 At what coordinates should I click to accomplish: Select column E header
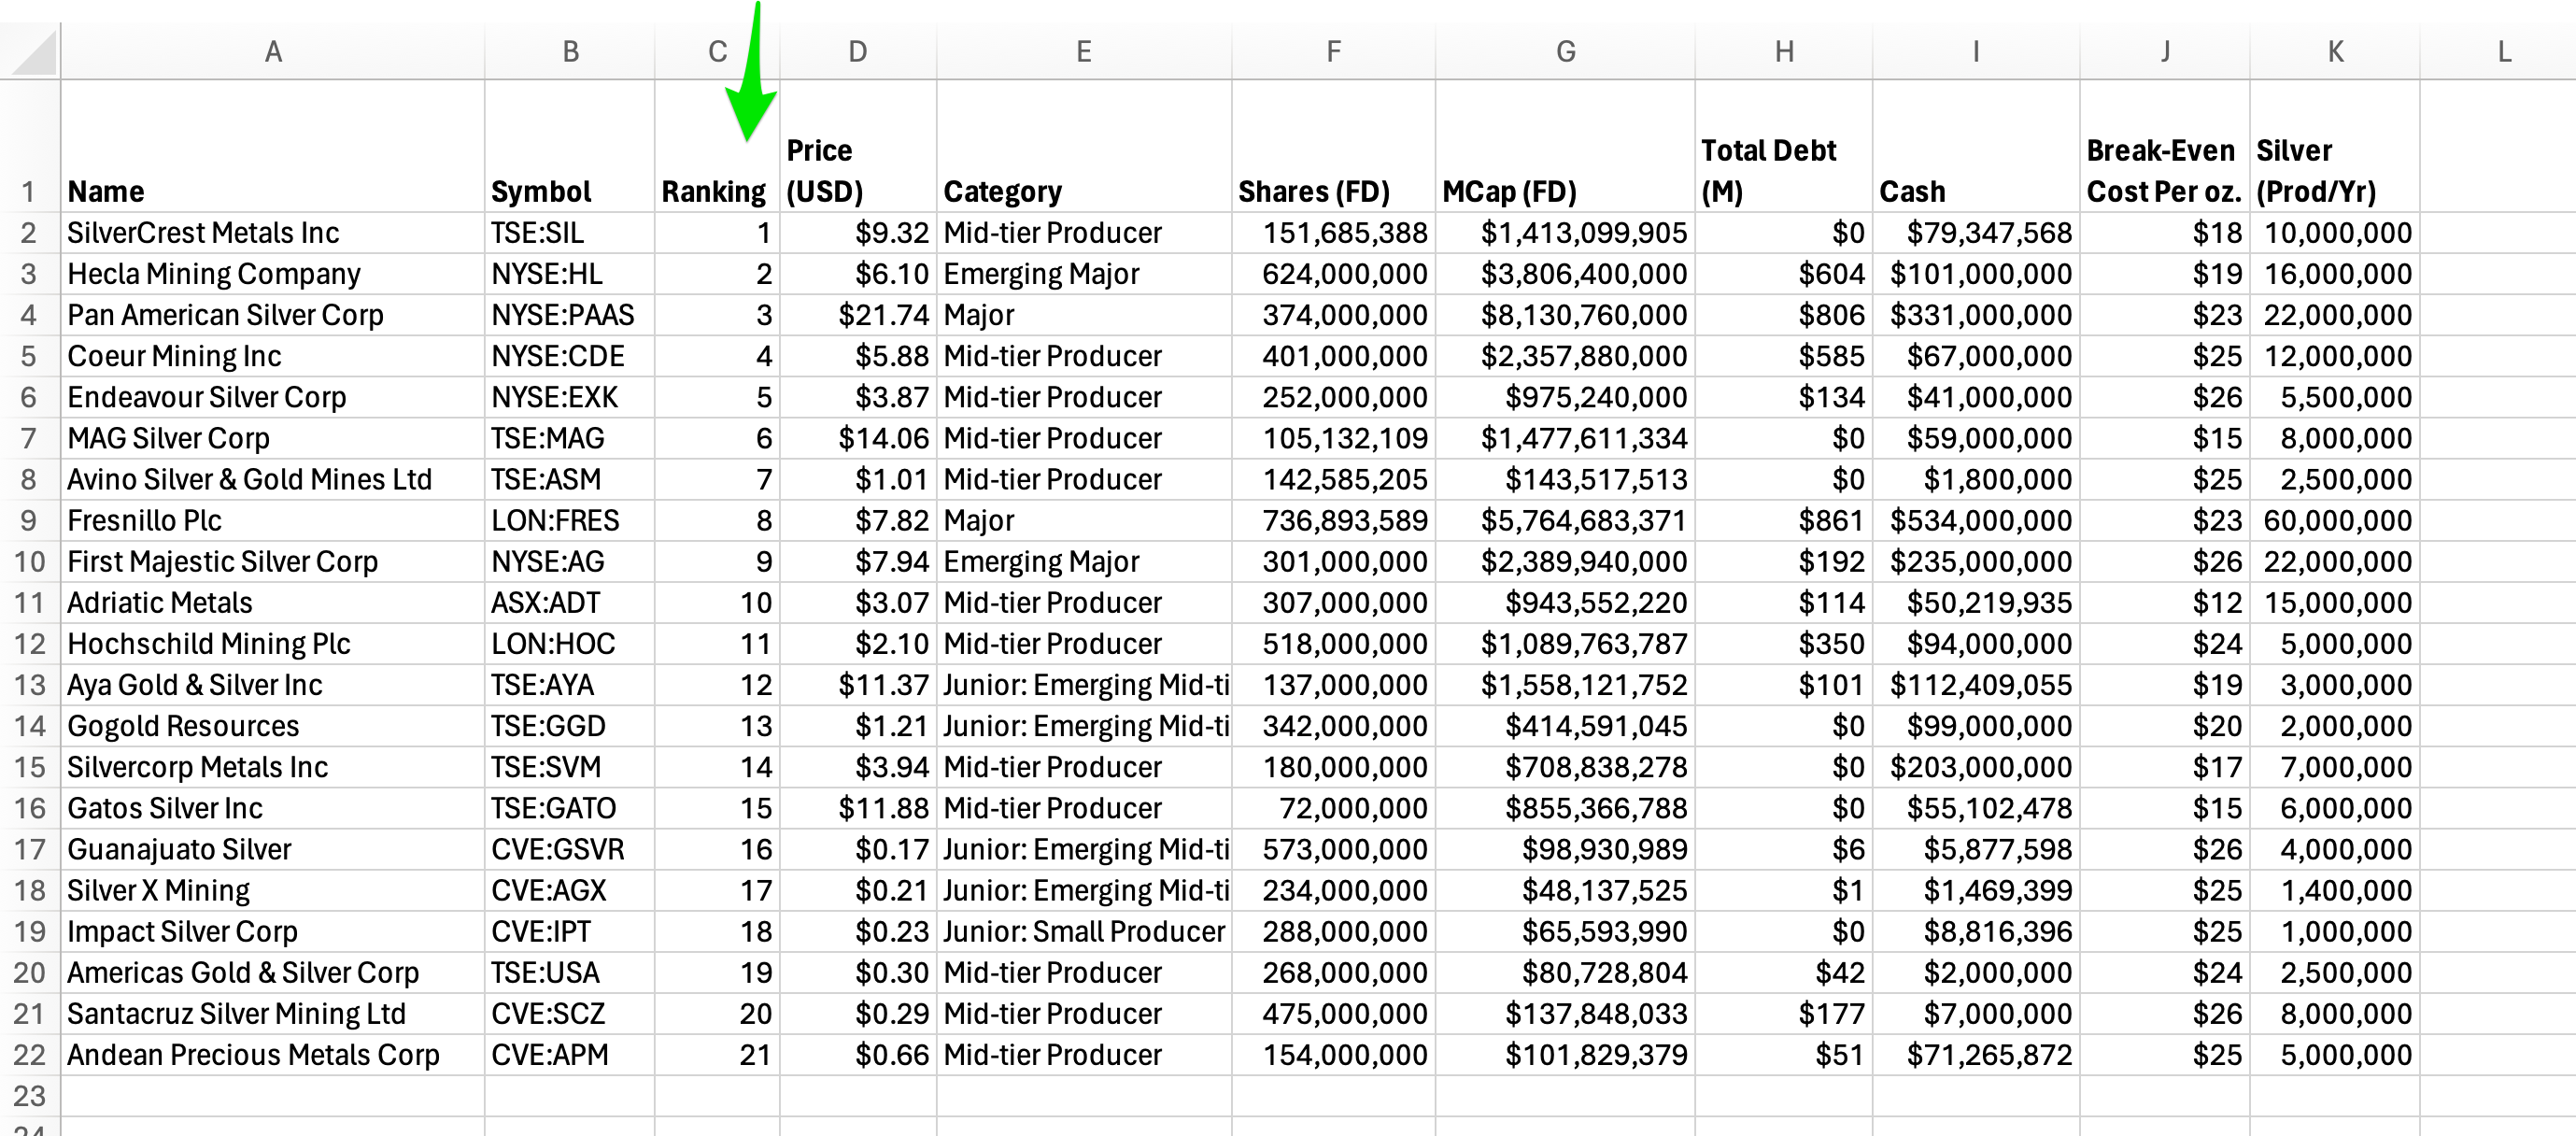pos(1084,51)
